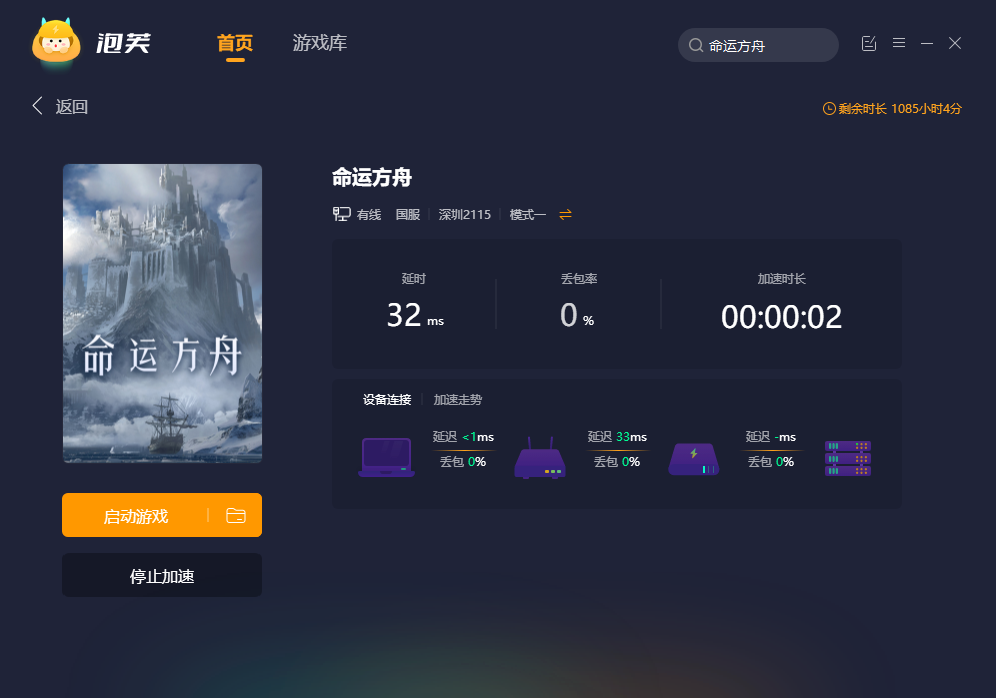
Task: Minimize the Paofu window
Action: click(927, 43)
